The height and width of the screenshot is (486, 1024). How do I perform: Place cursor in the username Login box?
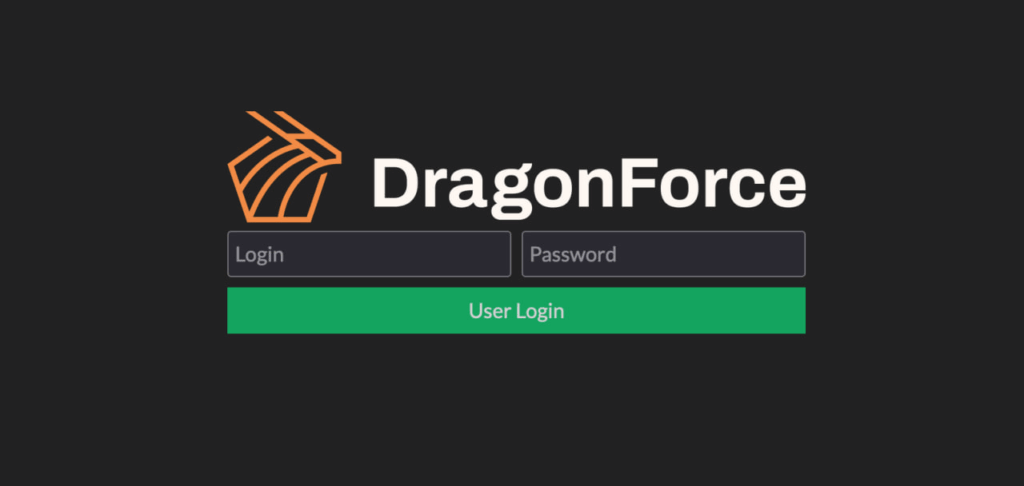pyautogui.click(x=369, y=254)
